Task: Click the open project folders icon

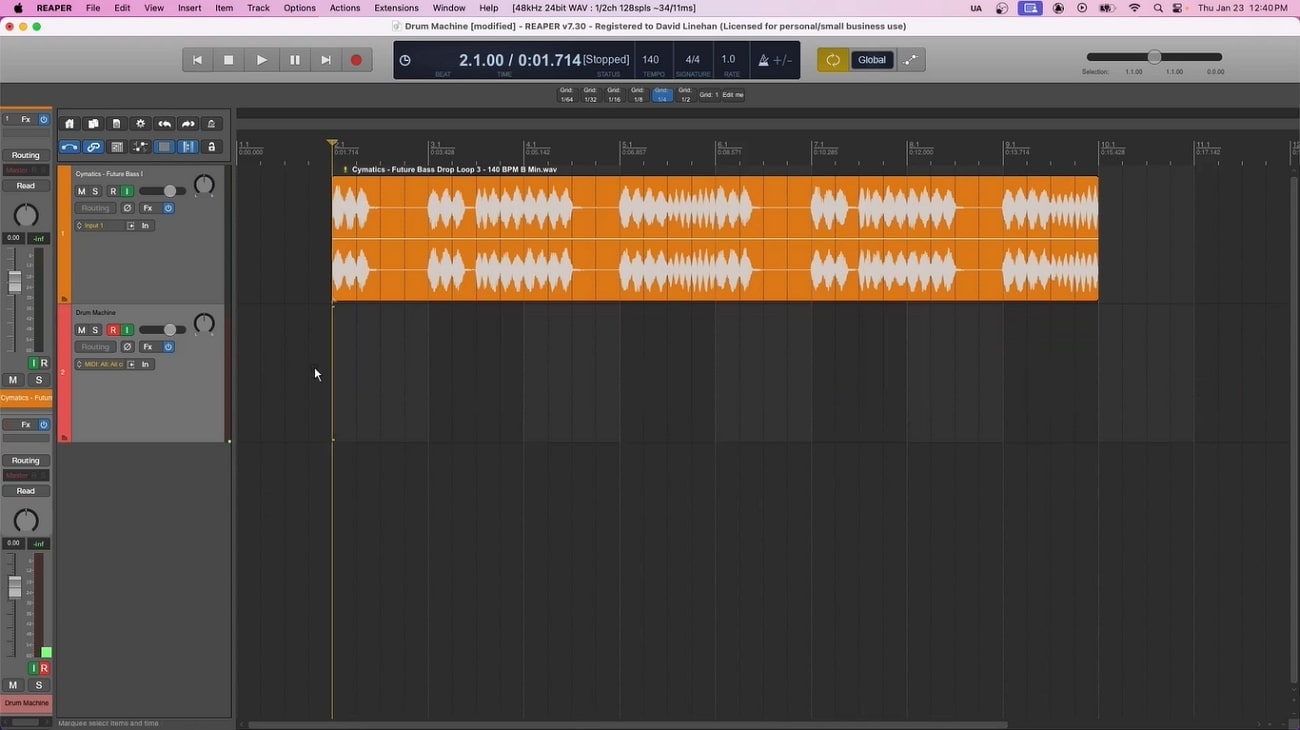Action: coord(93,124)
